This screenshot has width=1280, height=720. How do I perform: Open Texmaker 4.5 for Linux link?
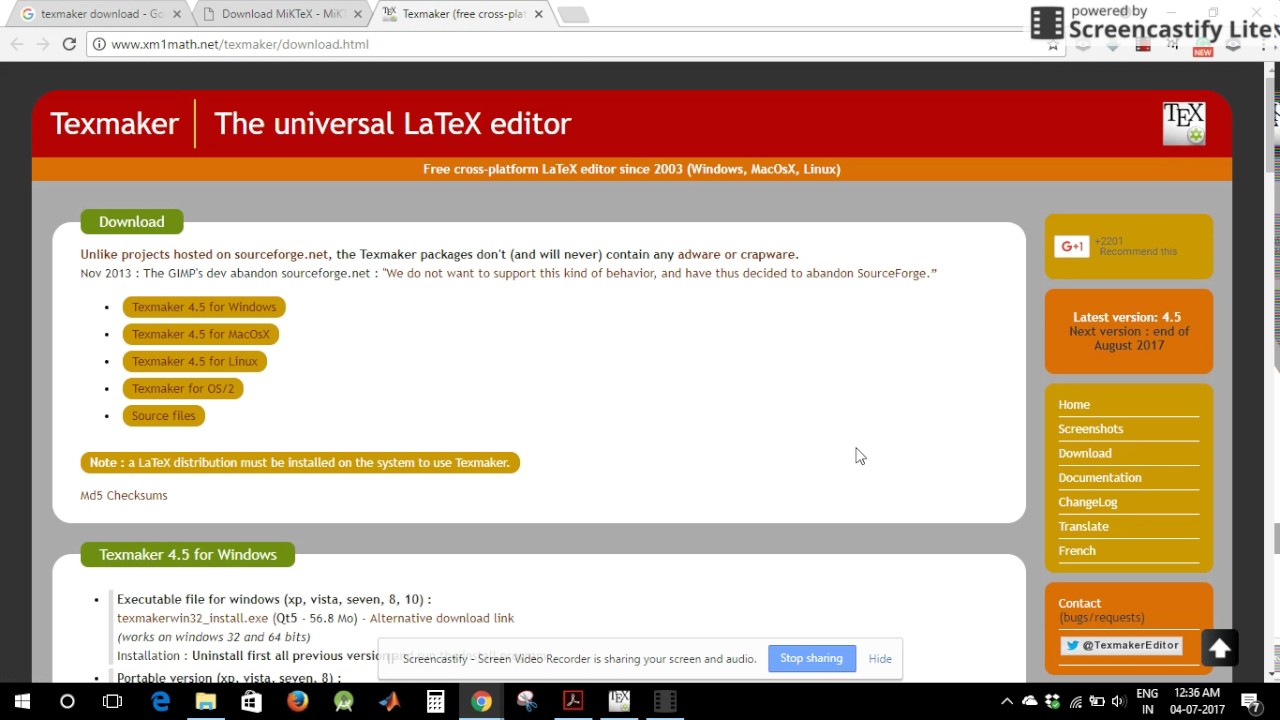coord(195,361)
